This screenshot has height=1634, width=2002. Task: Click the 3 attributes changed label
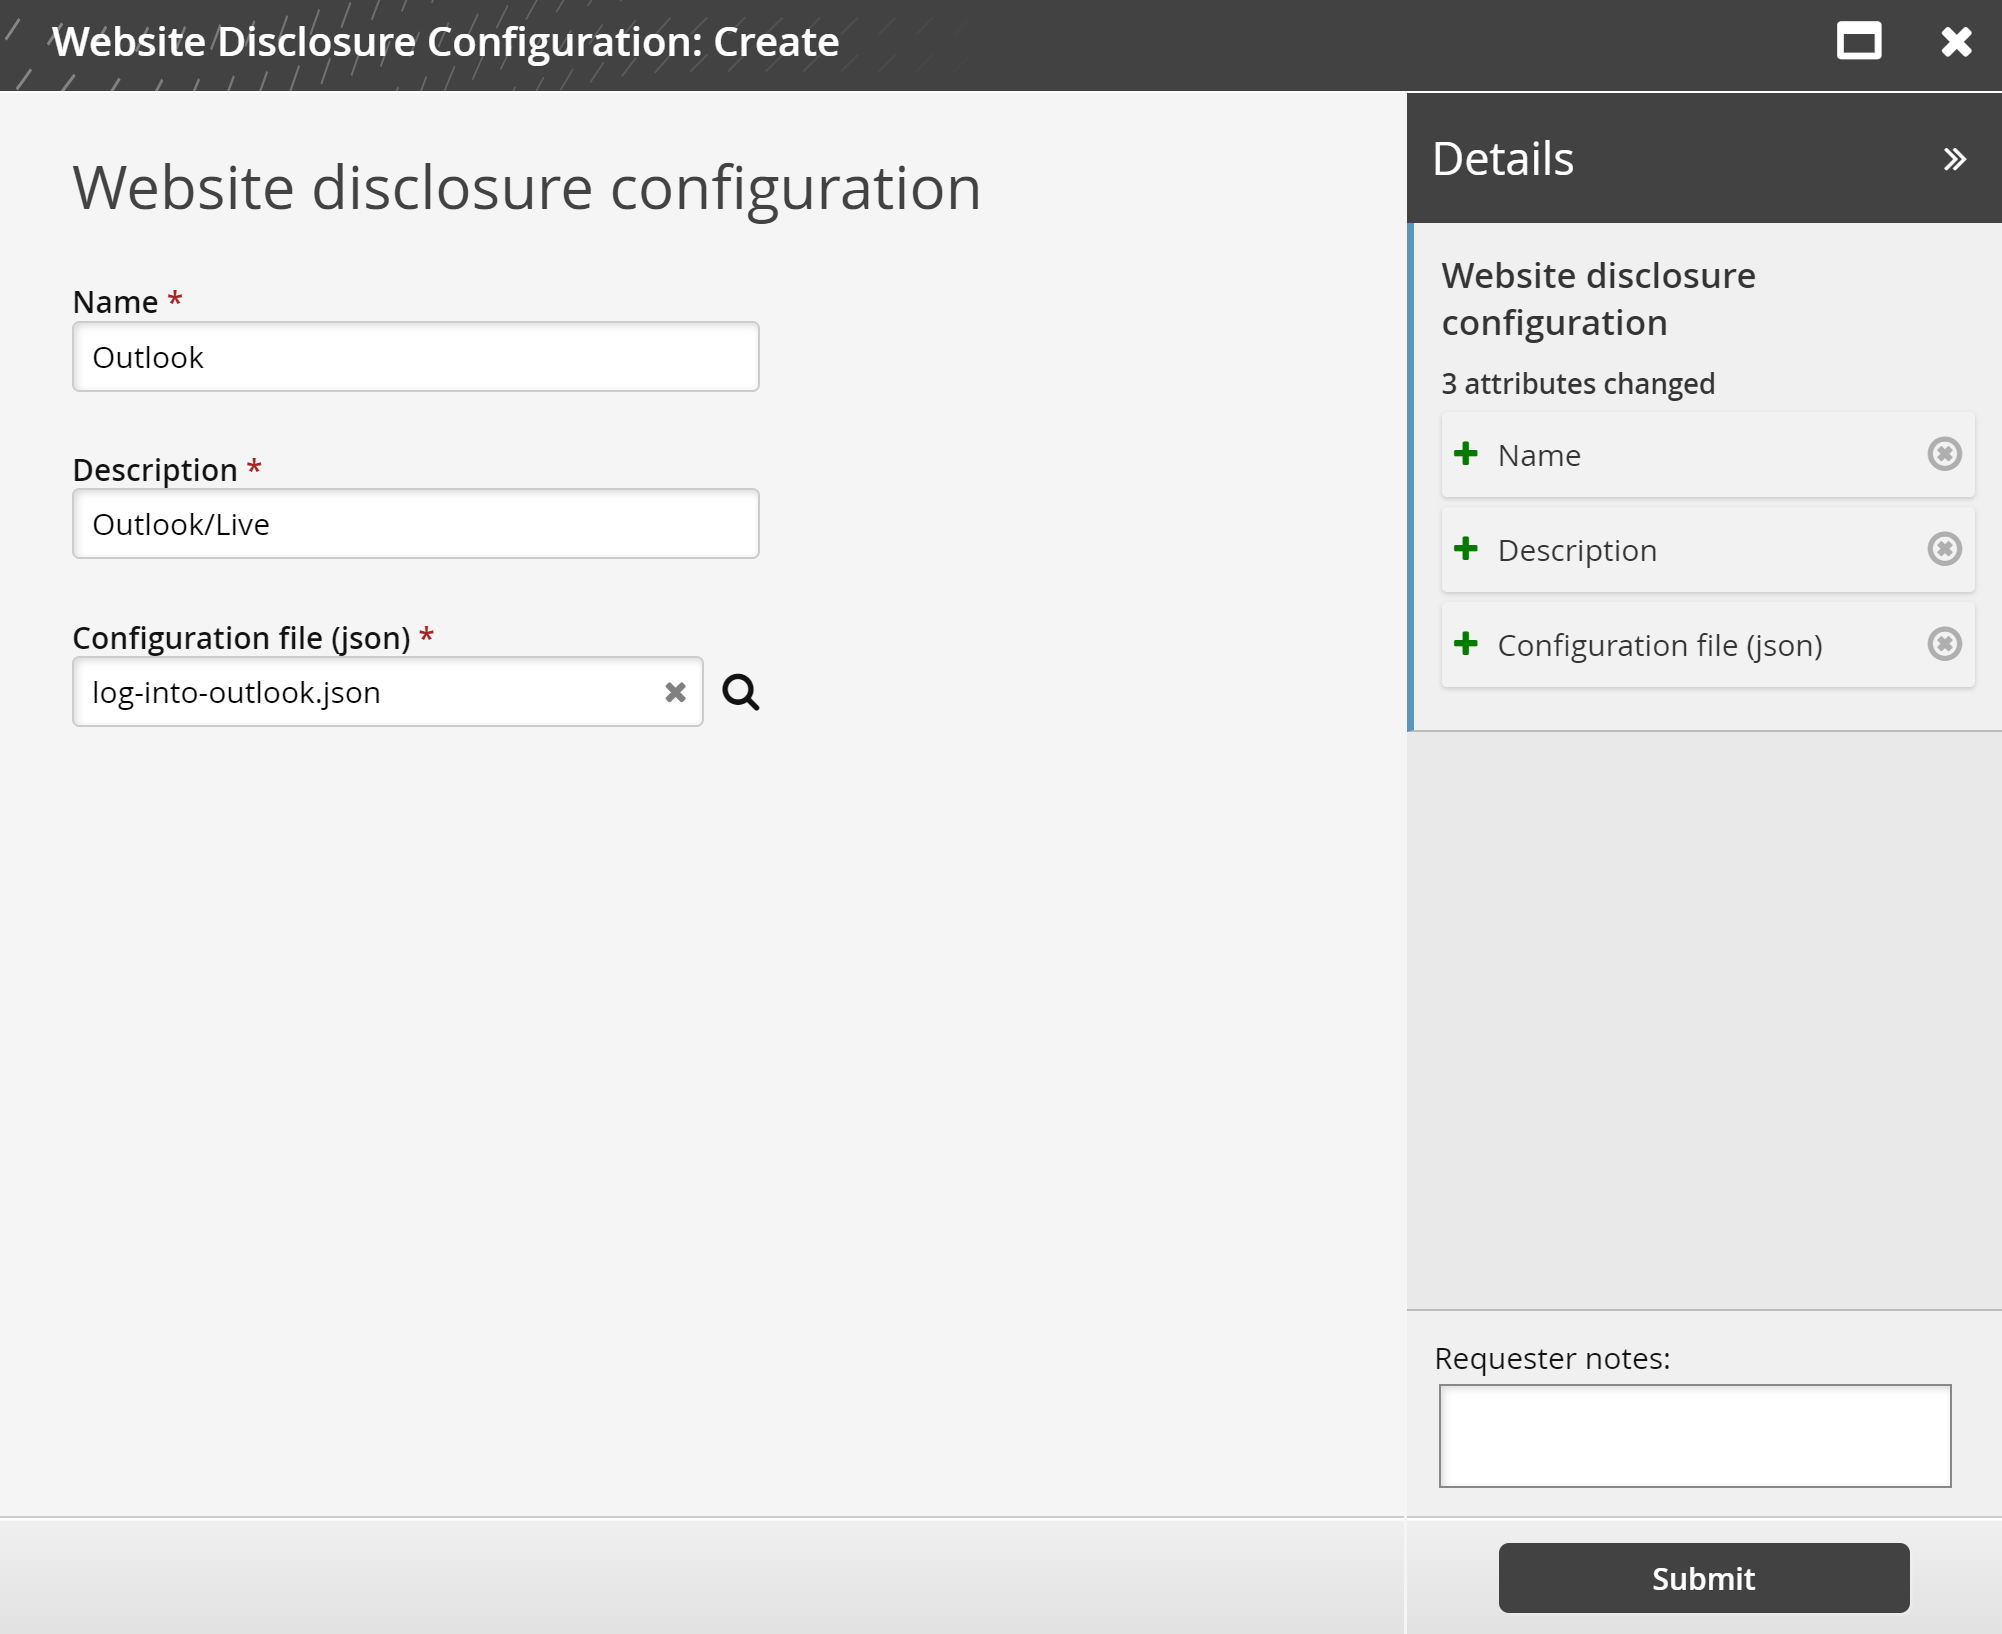click(1577, 383)
